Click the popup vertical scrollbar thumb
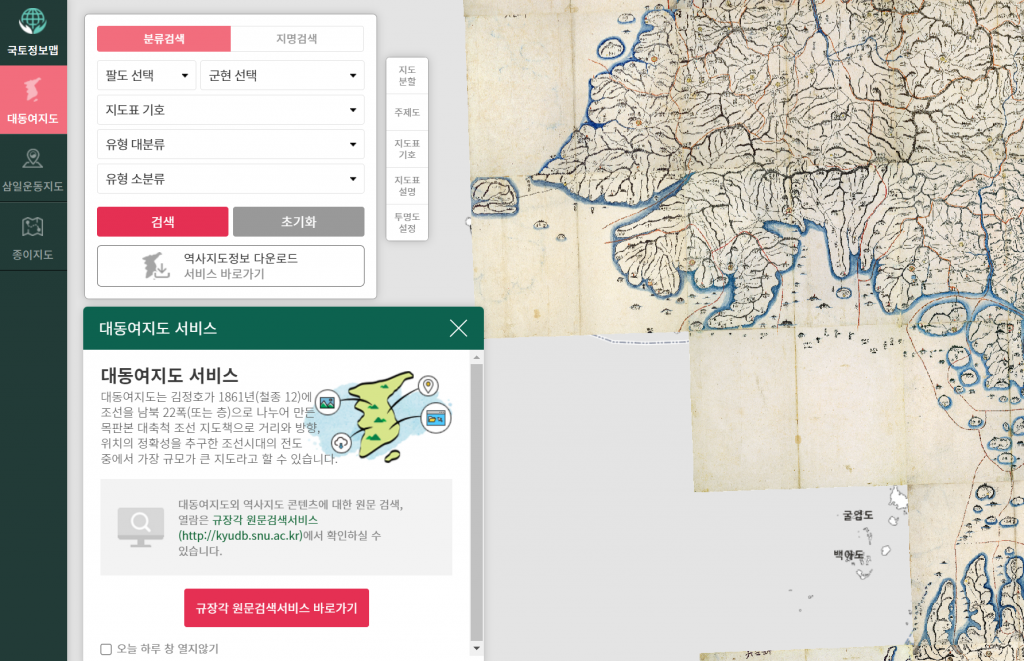 [477, 502]
